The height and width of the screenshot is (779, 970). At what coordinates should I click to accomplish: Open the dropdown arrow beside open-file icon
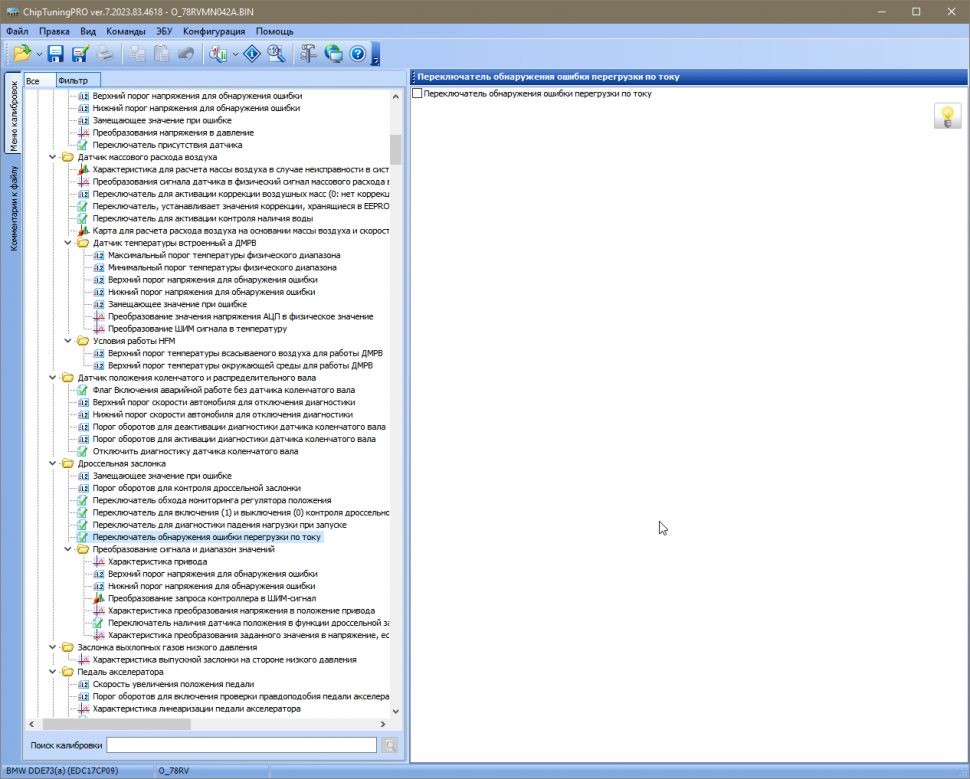[39, 54]
